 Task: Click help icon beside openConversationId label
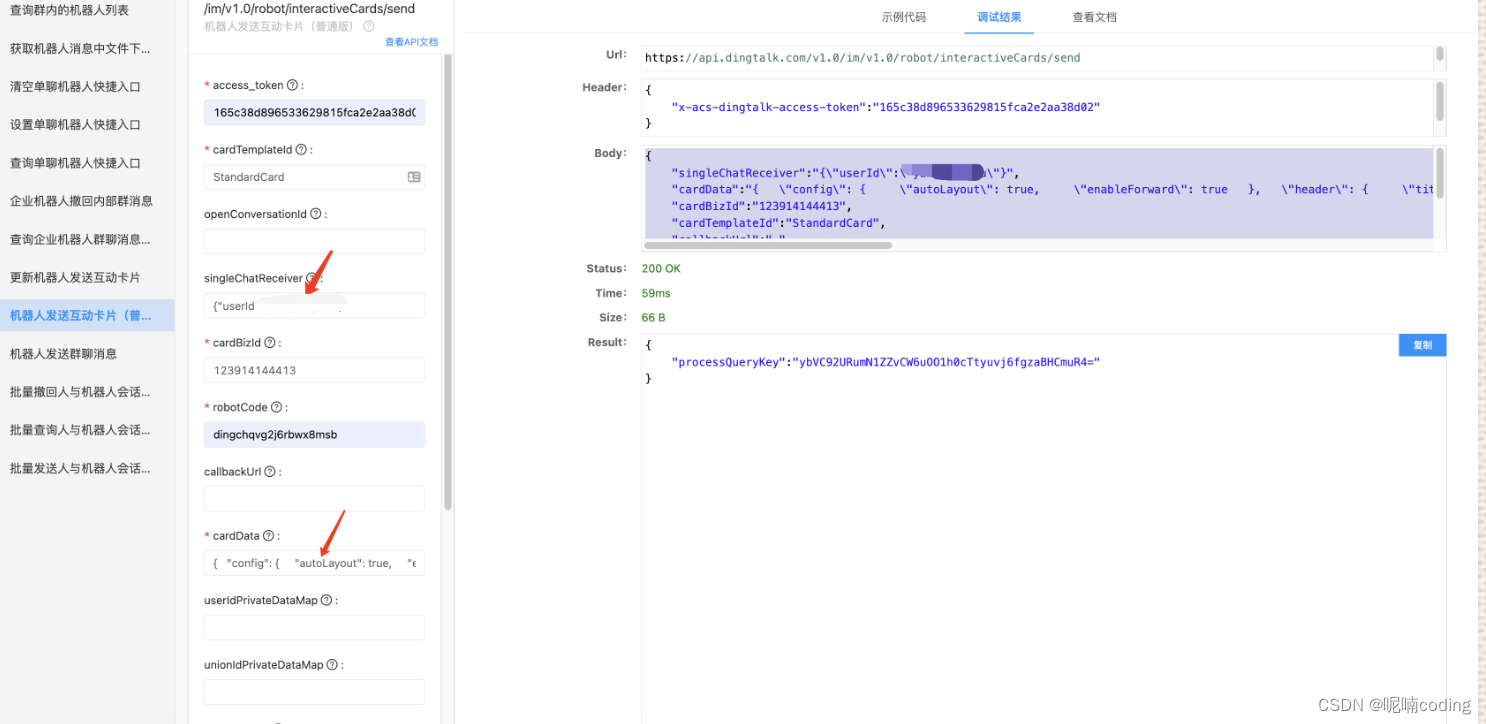click(316, 214)
